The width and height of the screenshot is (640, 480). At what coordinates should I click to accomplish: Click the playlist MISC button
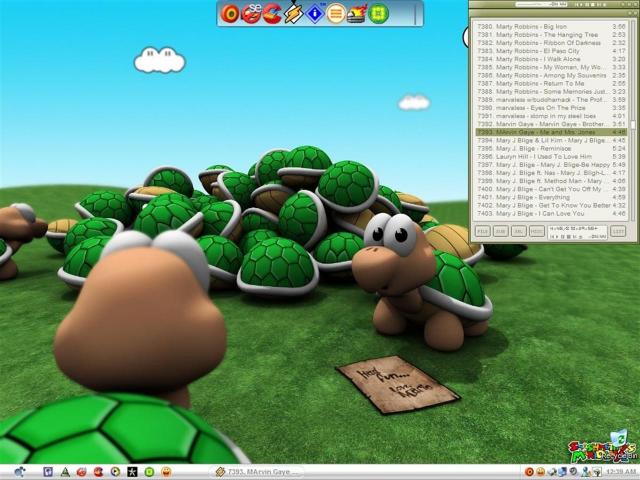pos(536,231)
